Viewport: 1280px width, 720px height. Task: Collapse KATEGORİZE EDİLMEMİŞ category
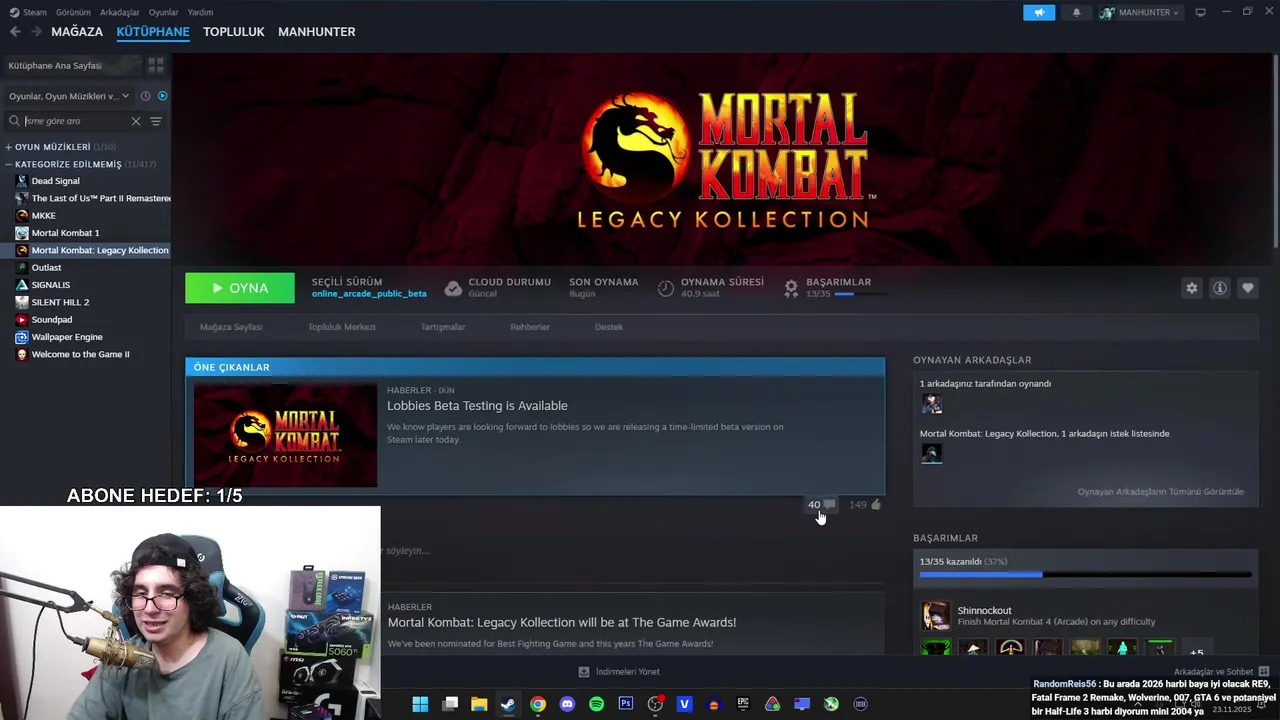[x=80, y=164]
